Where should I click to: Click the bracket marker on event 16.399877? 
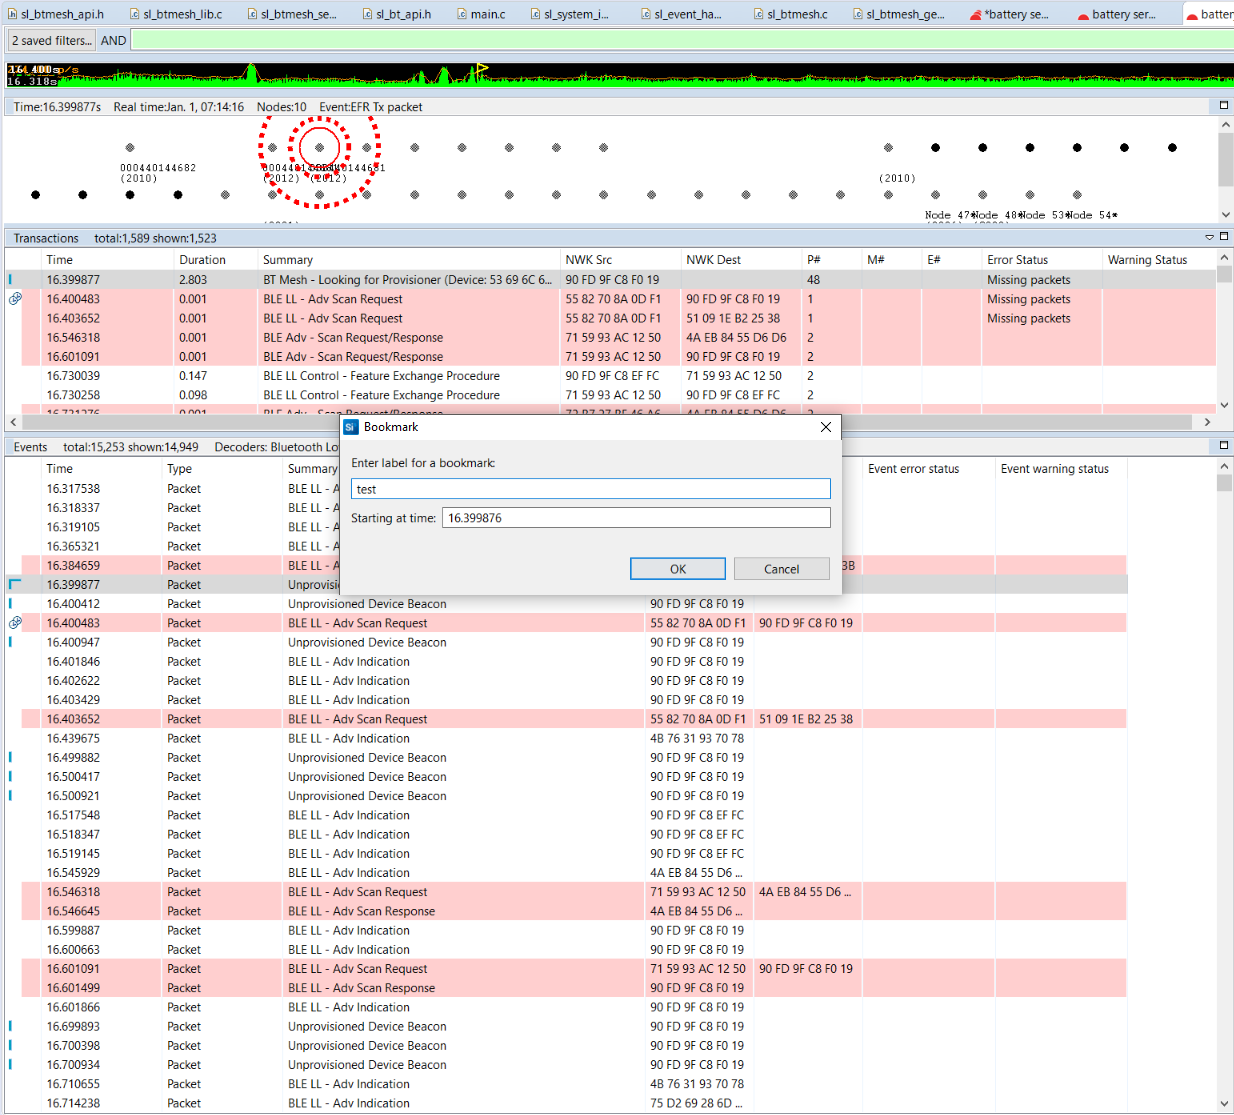click(15, 584)
